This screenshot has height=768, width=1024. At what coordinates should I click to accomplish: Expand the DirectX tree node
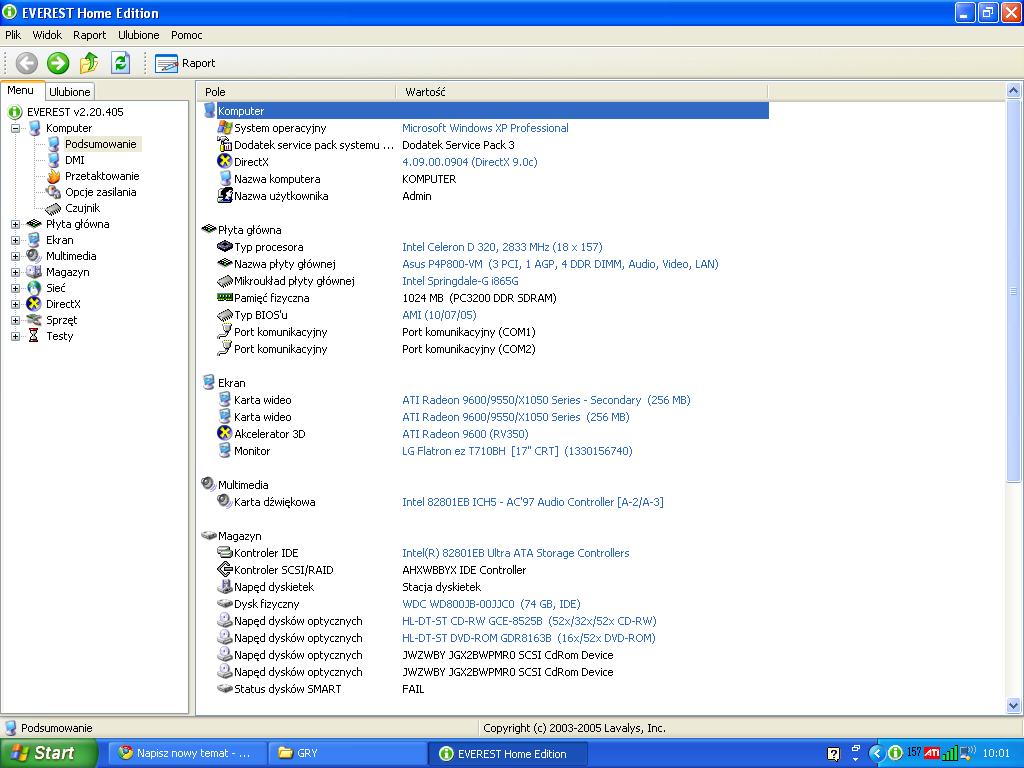click(15, 304)
